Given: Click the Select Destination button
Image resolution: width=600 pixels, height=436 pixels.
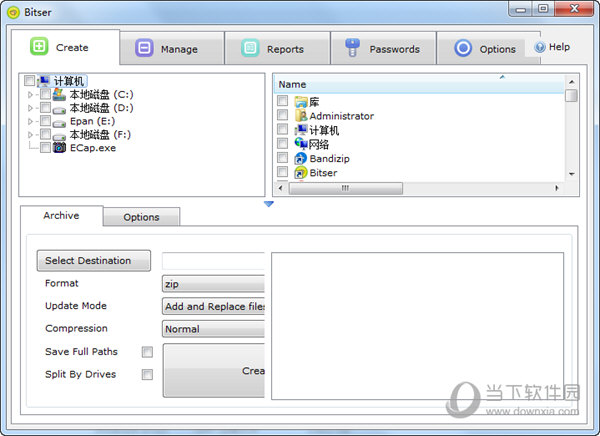Looking at the screenshot, I should 94,261.
